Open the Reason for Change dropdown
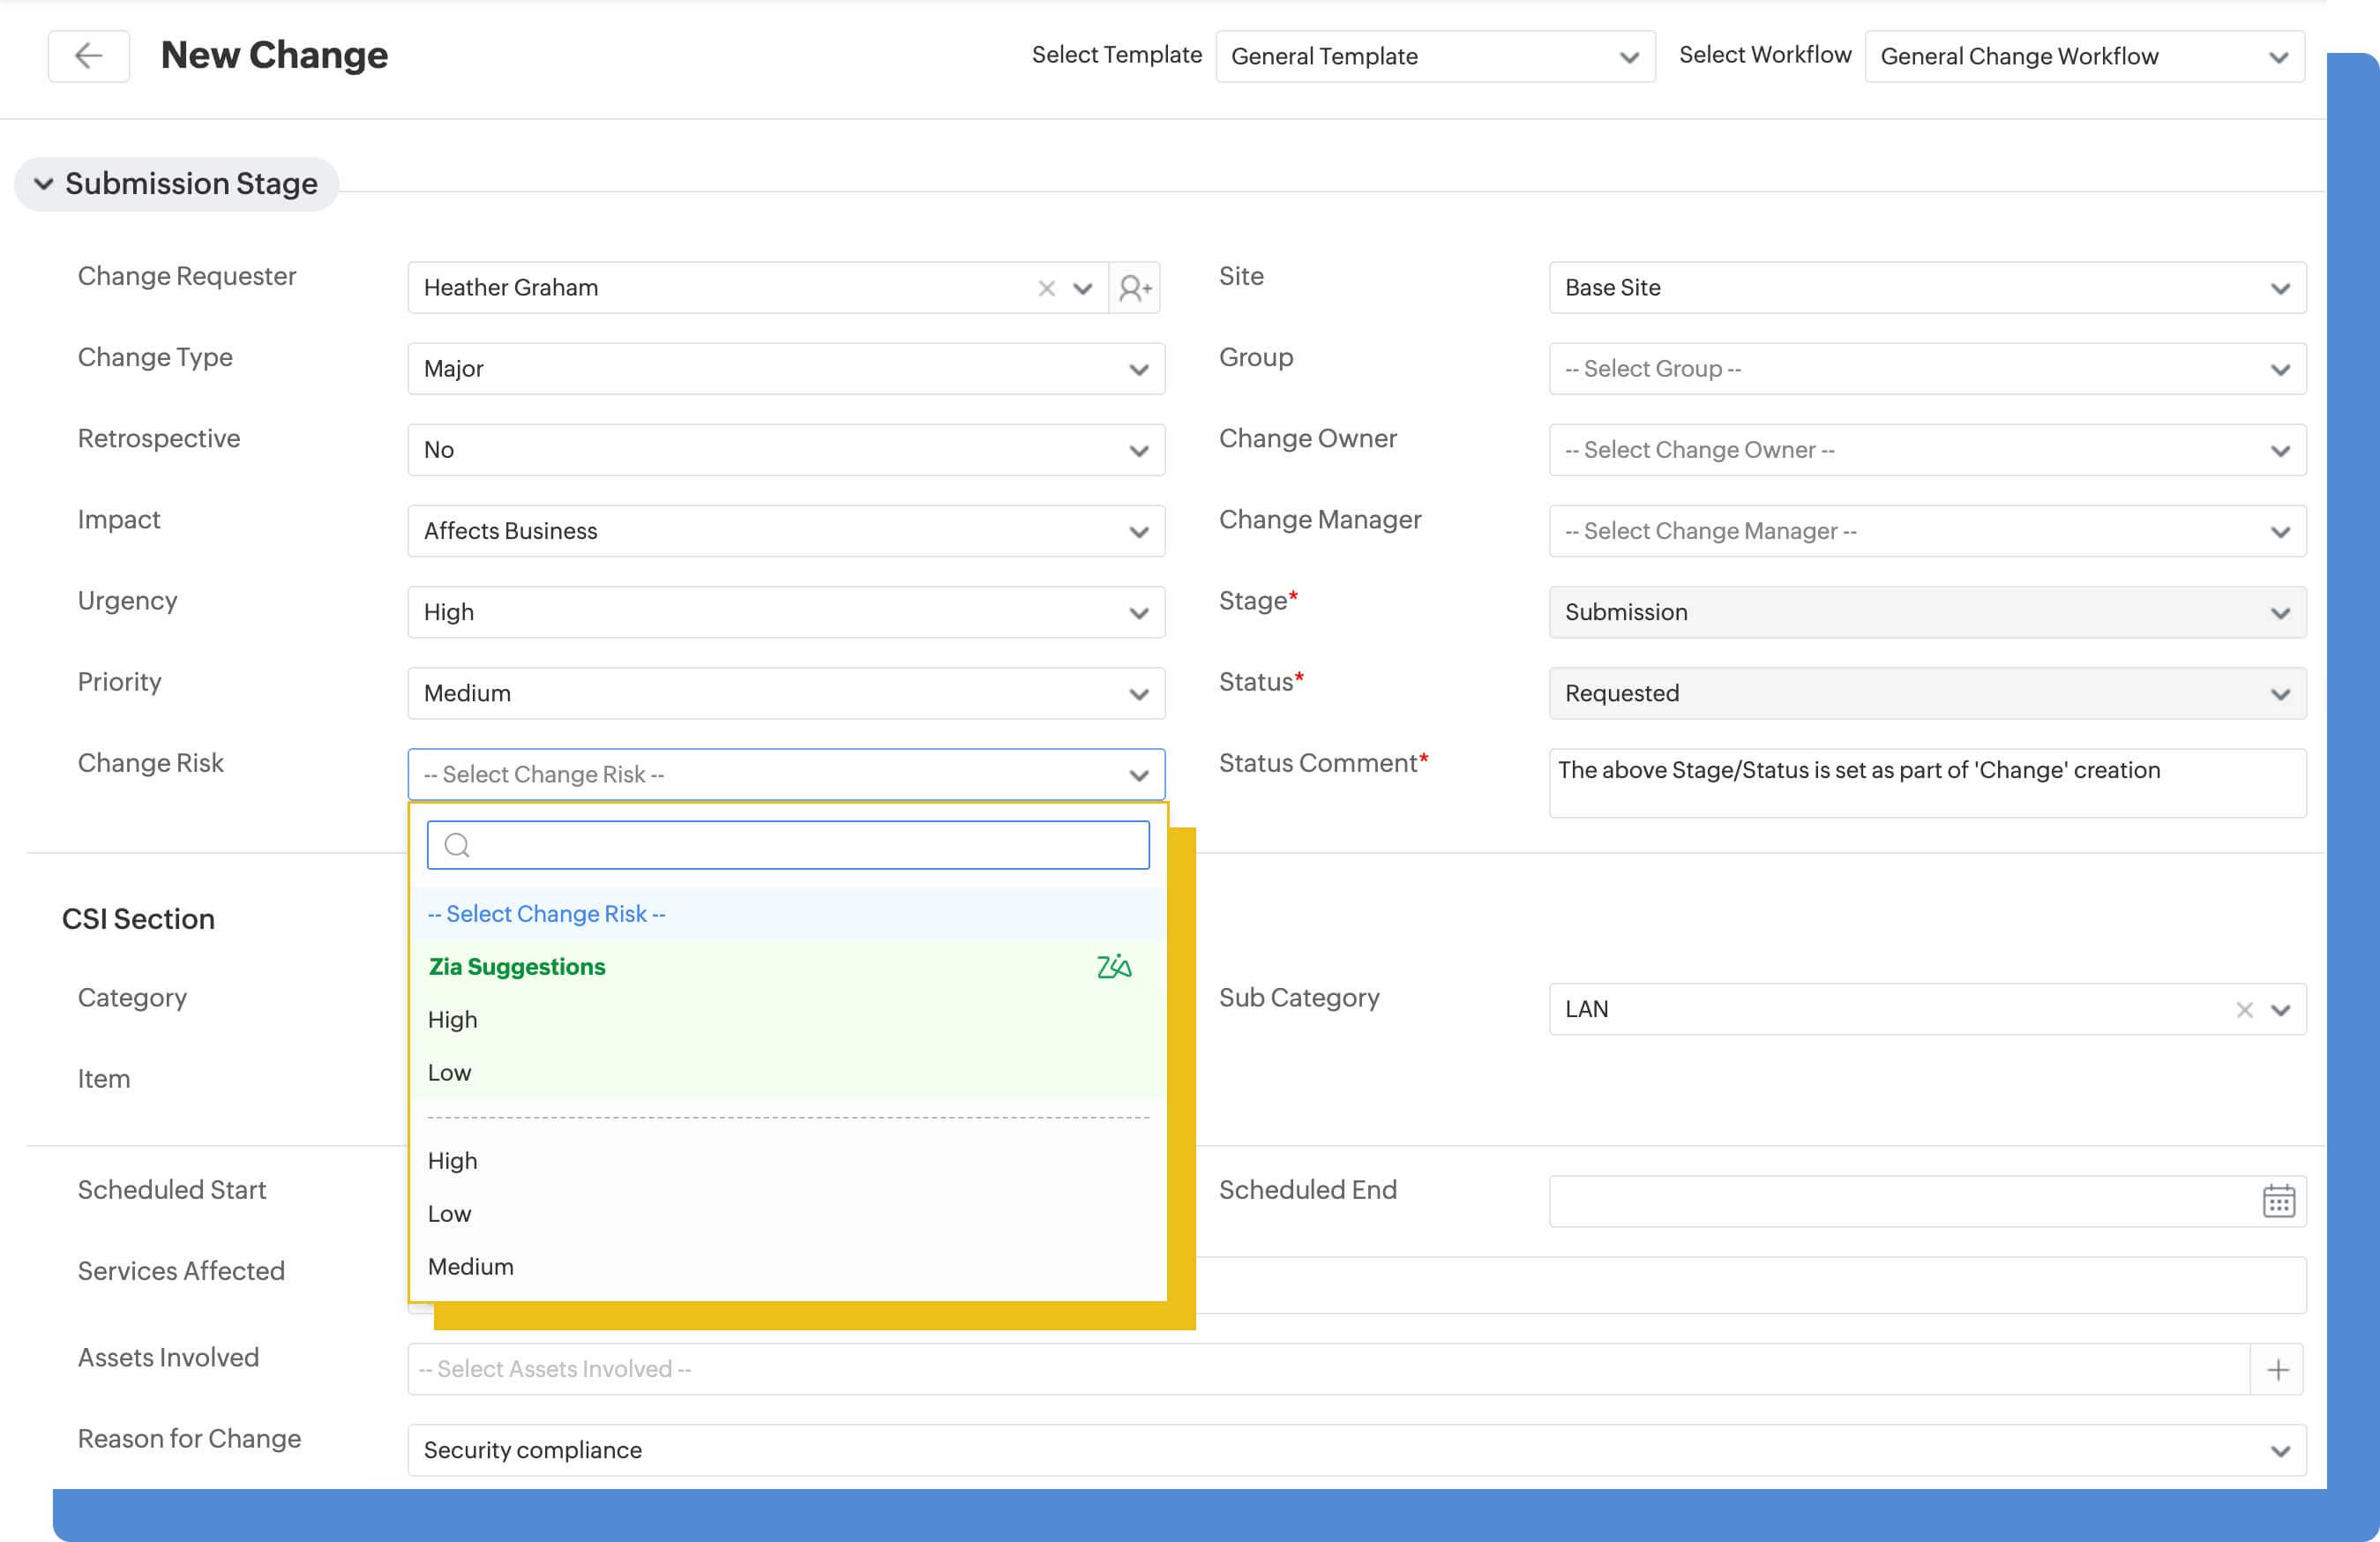This screenshot has width=2380, height=1542. [x=1356, y=1450]
